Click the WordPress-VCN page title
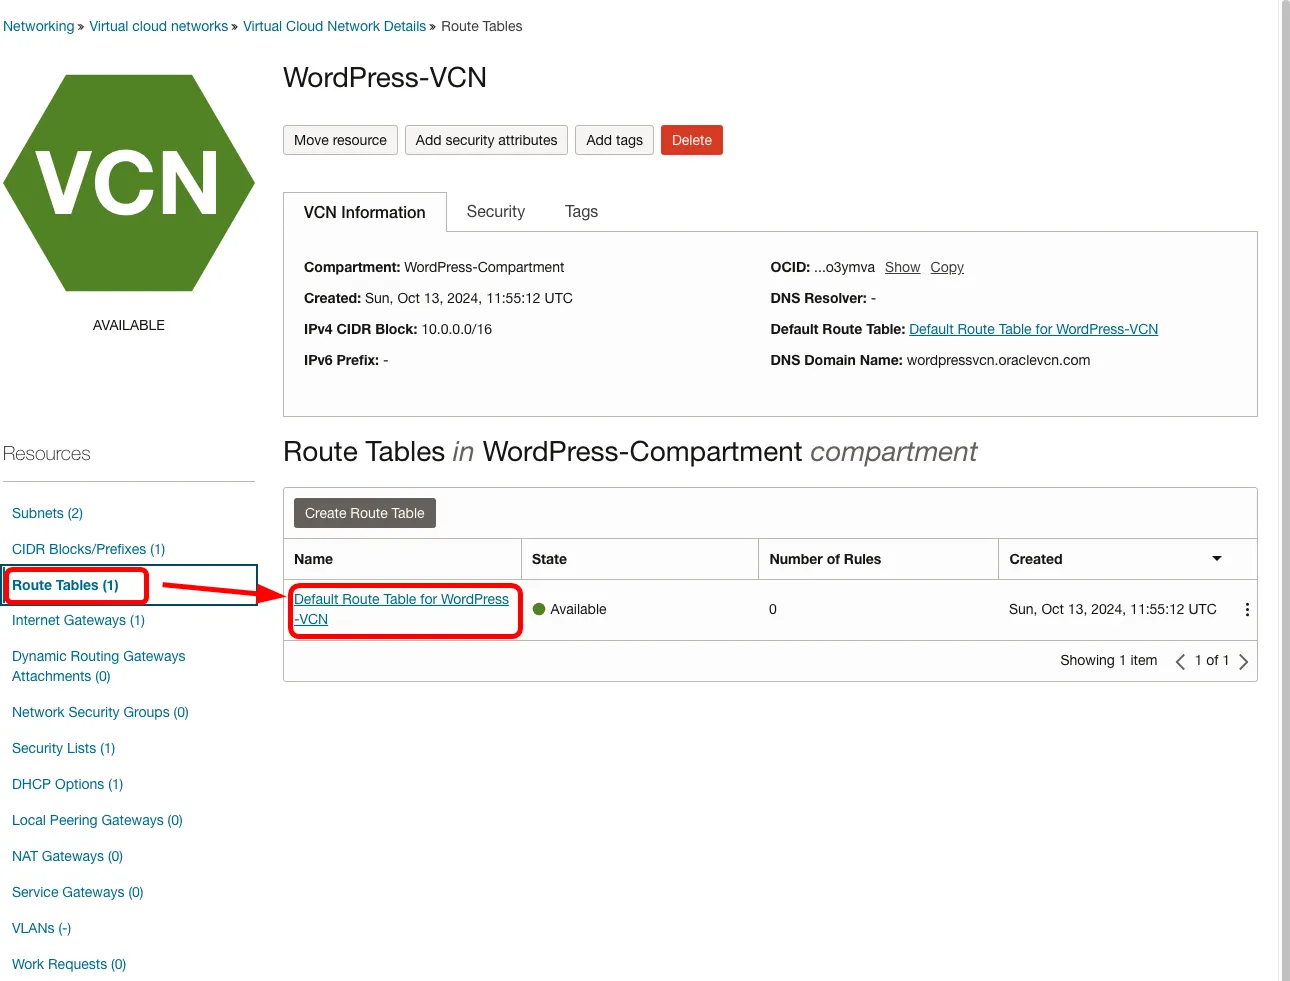This screenshot has height=981, width=1290. [385, 78]
